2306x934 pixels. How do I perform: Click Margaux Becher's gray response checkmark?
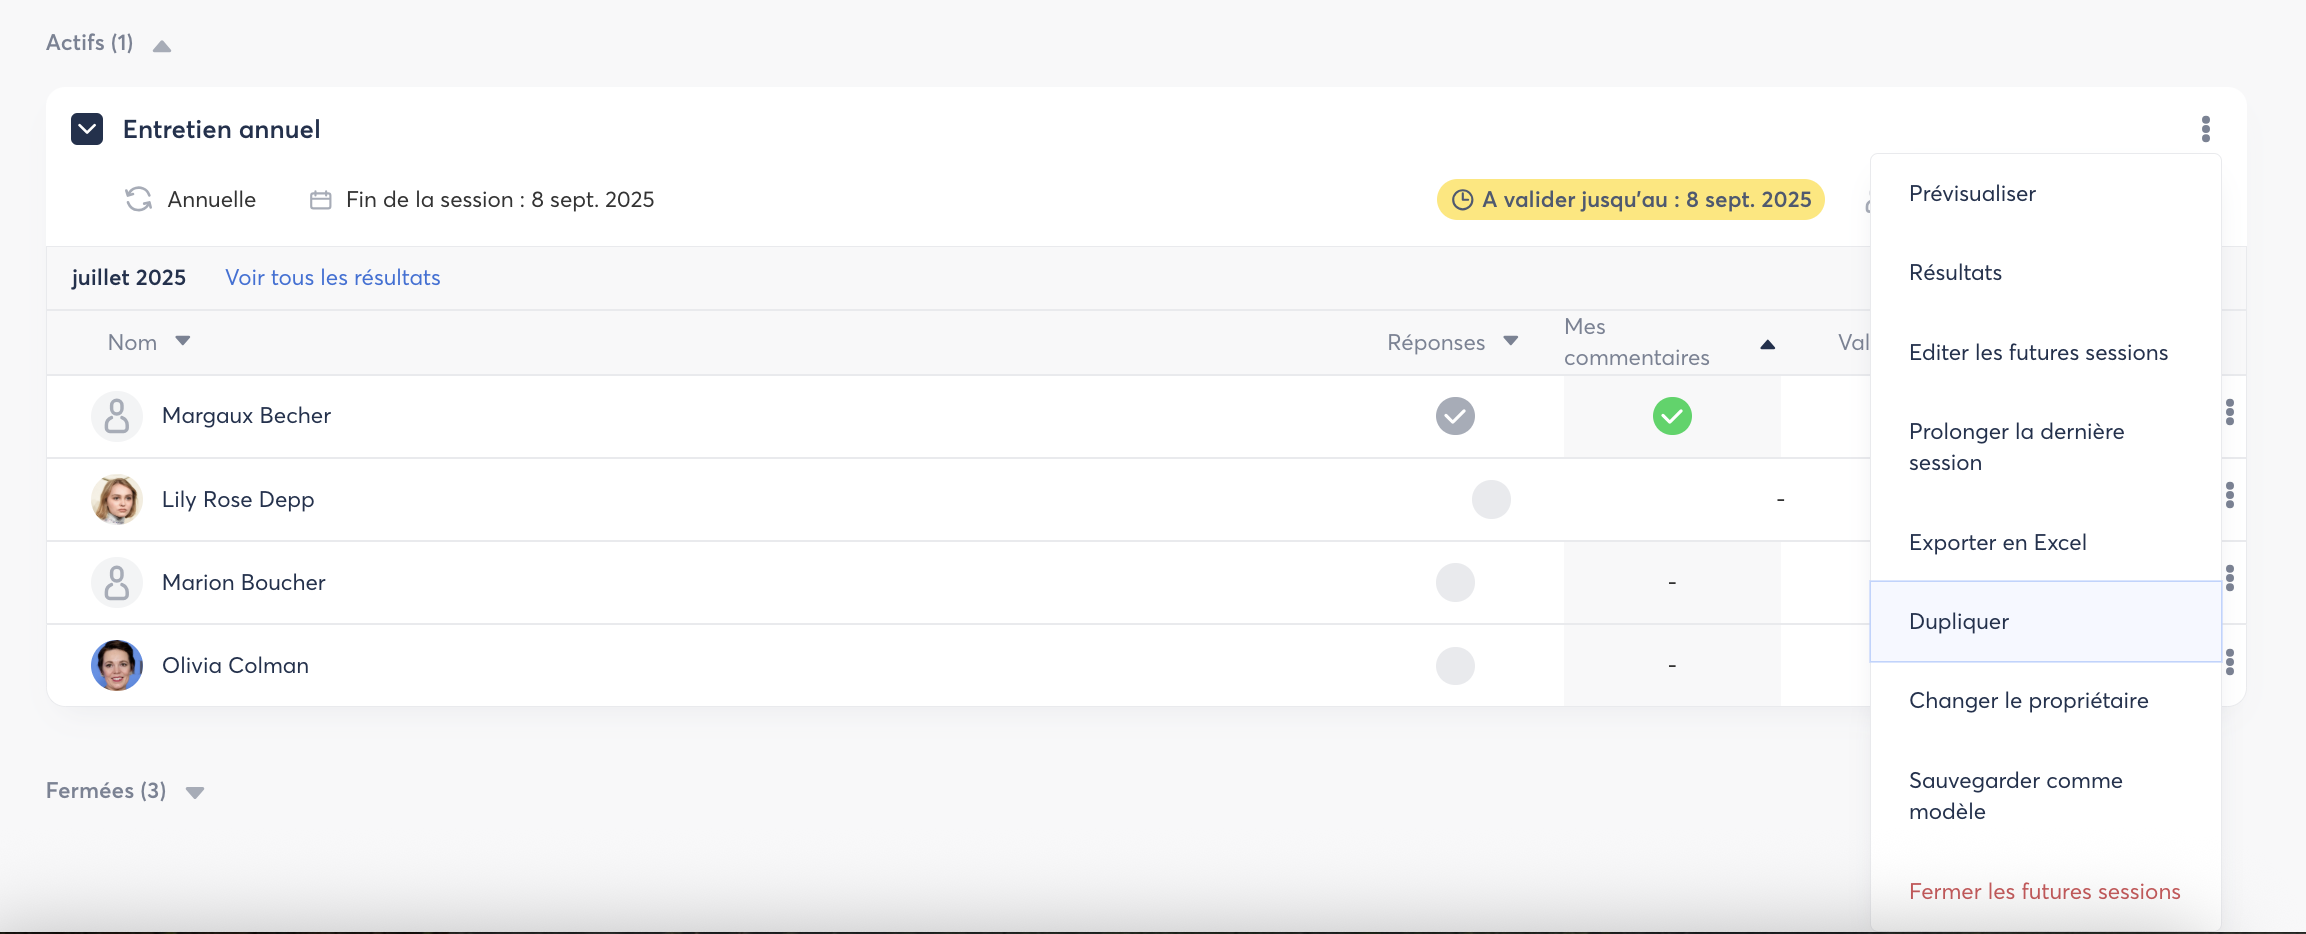pyautogui.click(x=1455, y=416)
